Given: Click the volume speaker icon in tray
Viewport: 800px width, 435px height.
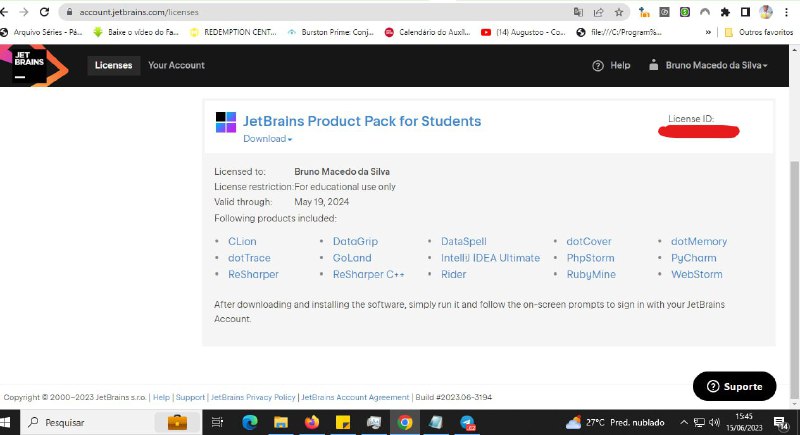Looking at the screenshot, I should click(714, 422).
